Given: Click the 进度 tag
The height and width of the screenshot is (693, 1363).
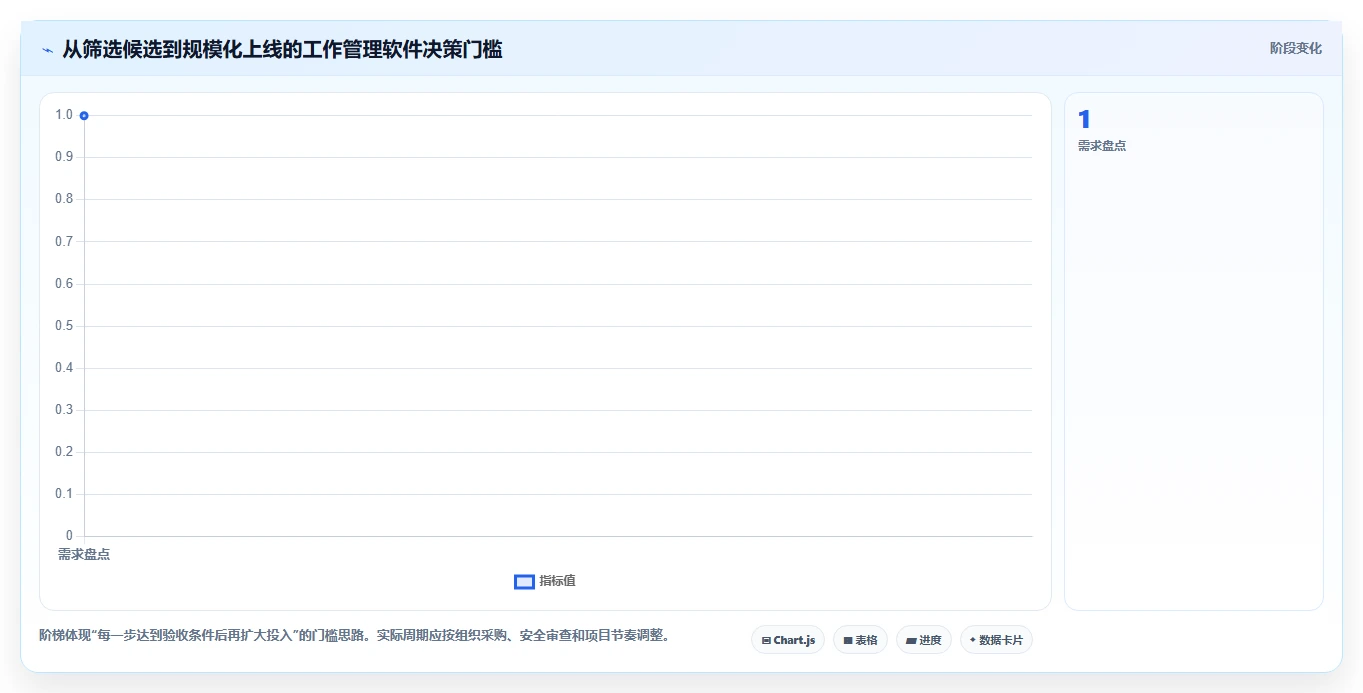Looking at the screenshot, I should pos(923,640).
